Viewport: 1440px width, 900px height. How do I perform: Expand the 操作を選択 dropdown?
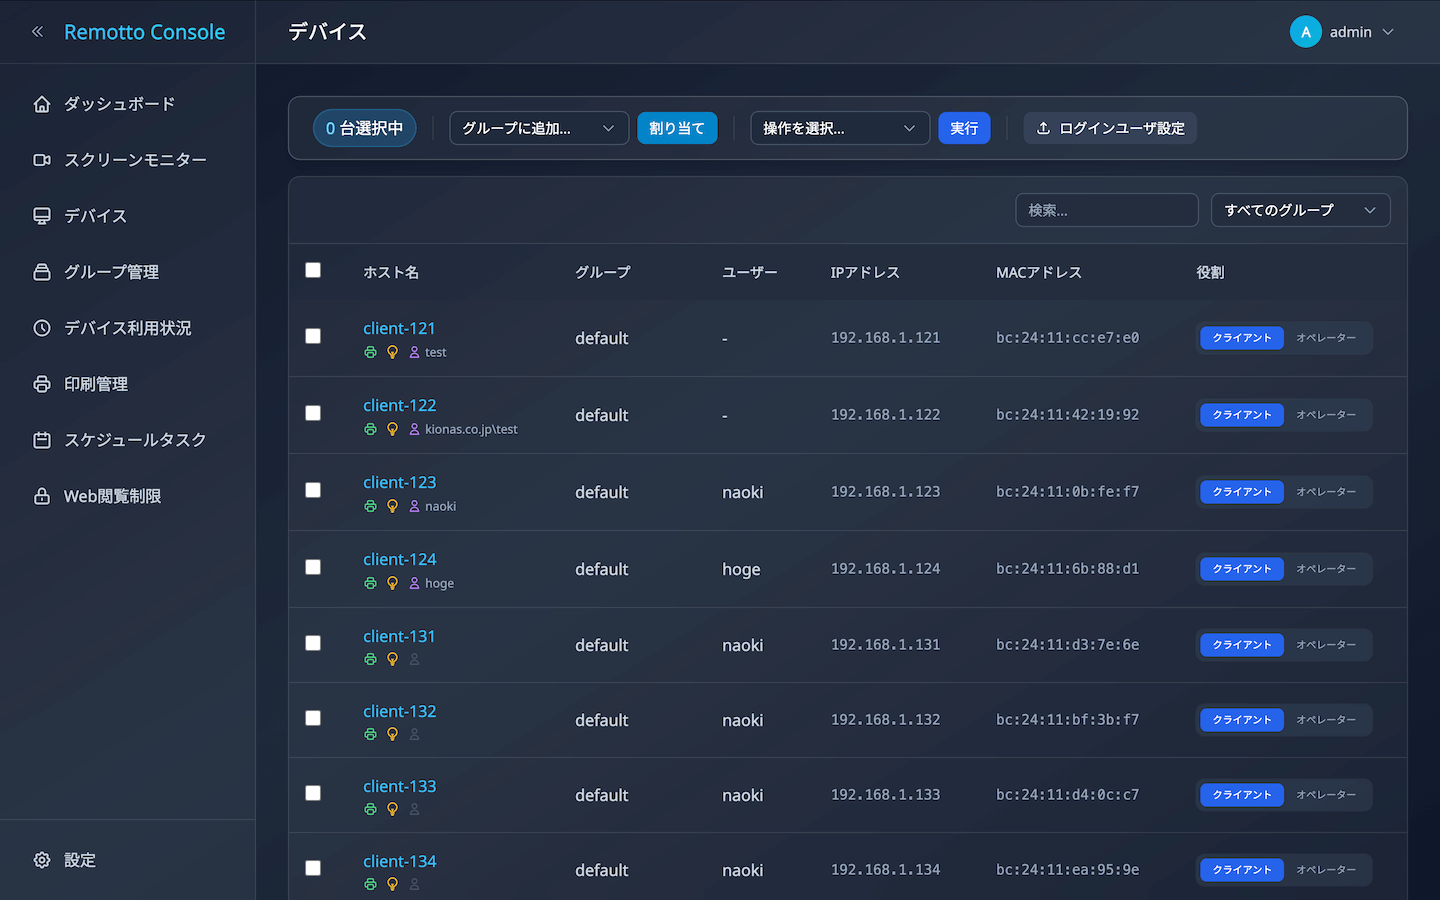(839, 128)
